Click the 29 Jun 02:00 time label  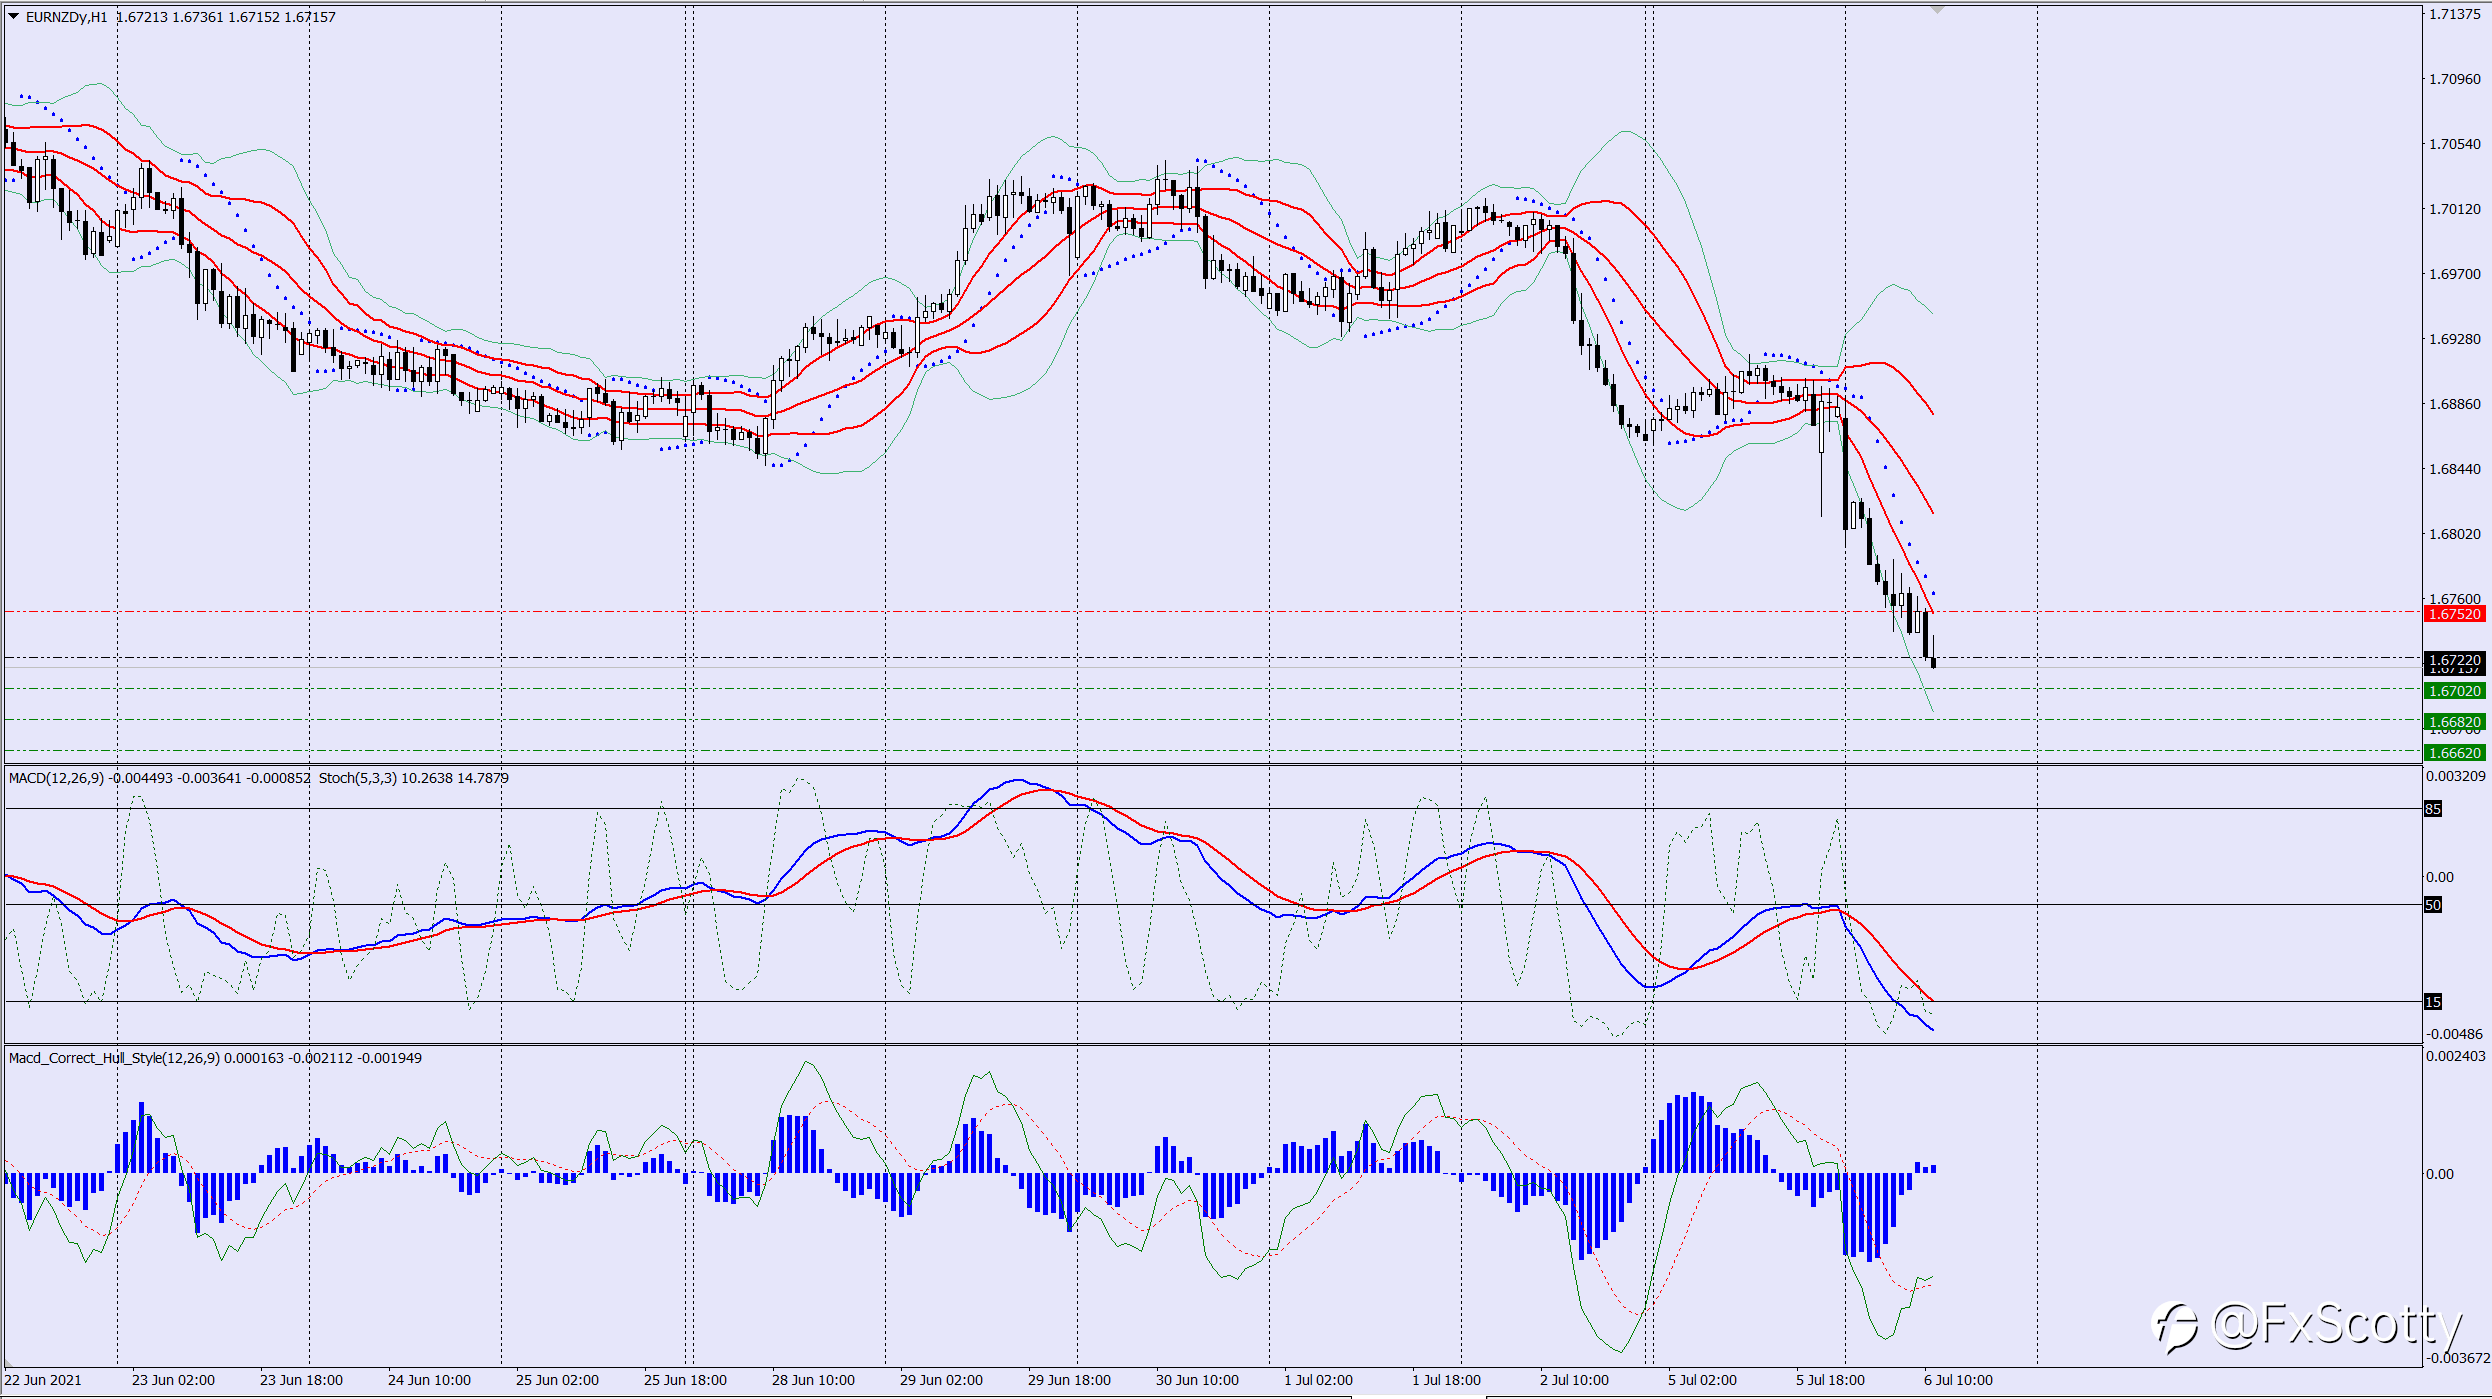(941, 1380)
